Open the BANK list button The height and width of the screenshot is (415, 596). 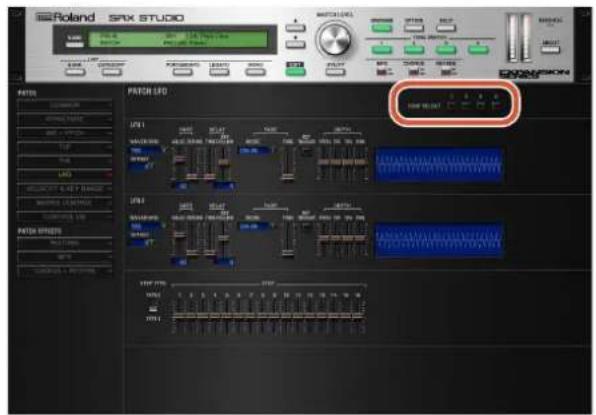click(75, 71)
